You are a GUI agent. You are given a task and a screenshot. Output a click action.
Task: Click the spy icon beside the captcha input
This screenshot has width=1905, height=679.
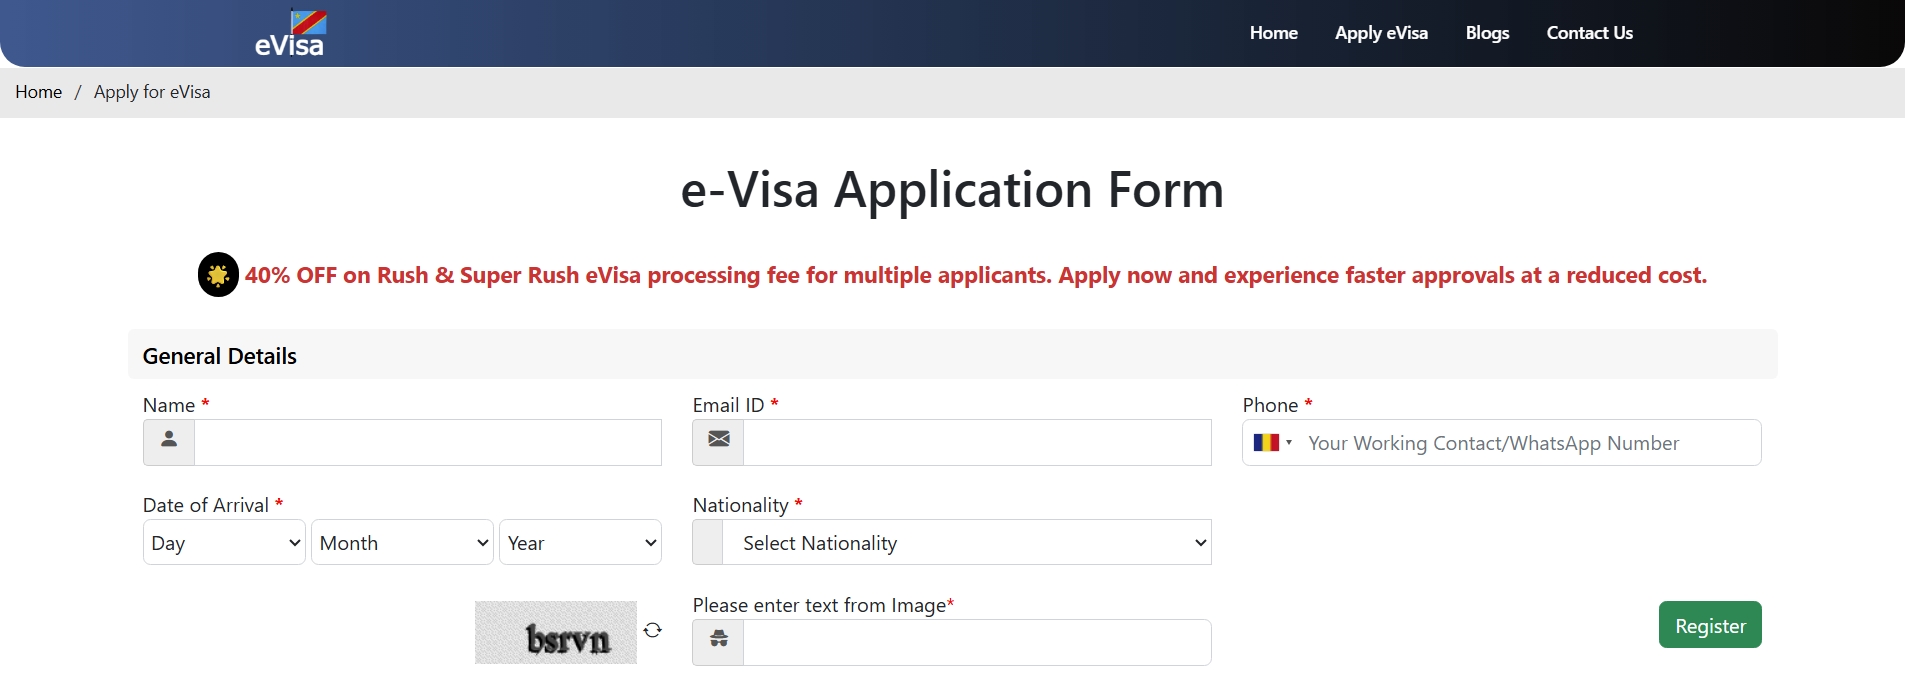(x=718, y=642)
